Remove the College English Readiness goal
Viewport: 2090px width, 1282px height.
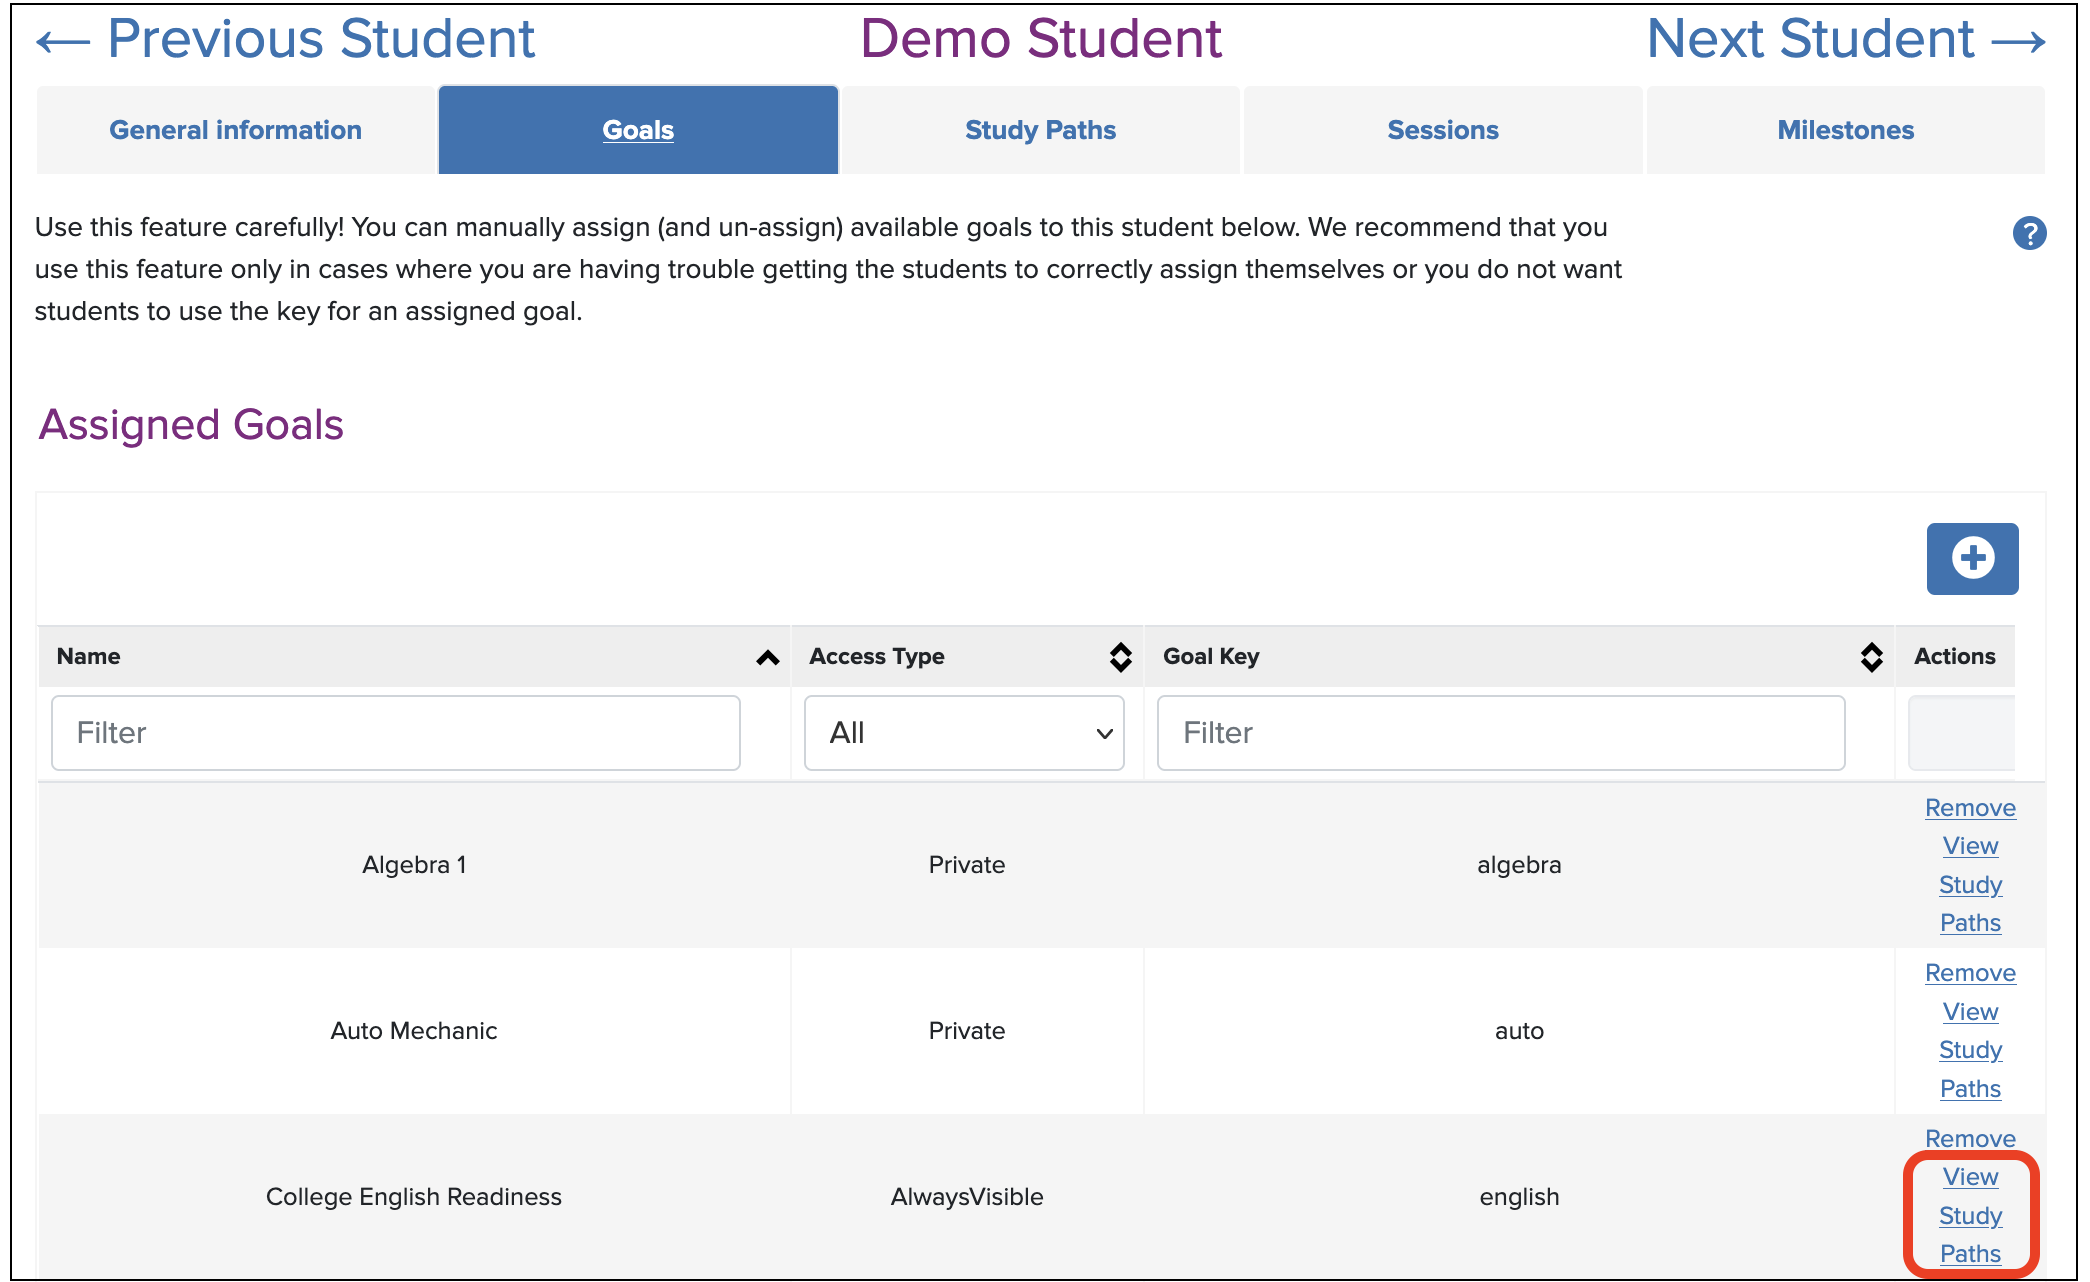pos(1970,1139)
